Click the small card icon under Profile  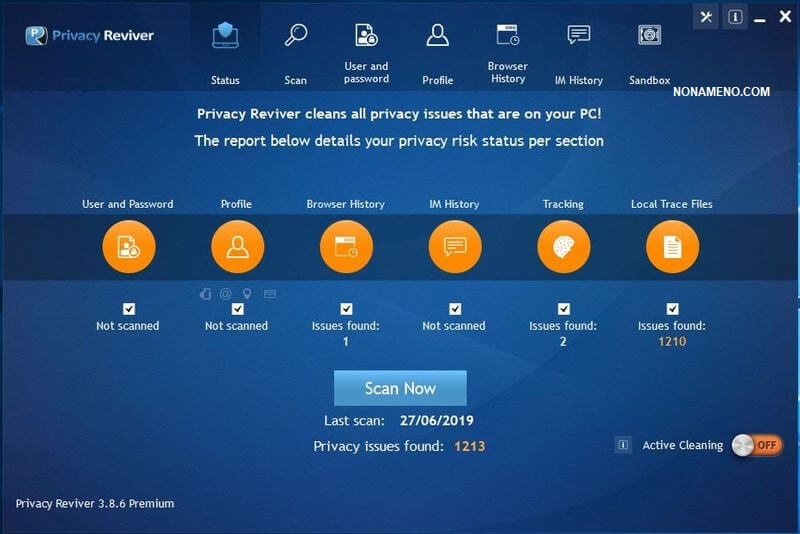click(270, 294)
